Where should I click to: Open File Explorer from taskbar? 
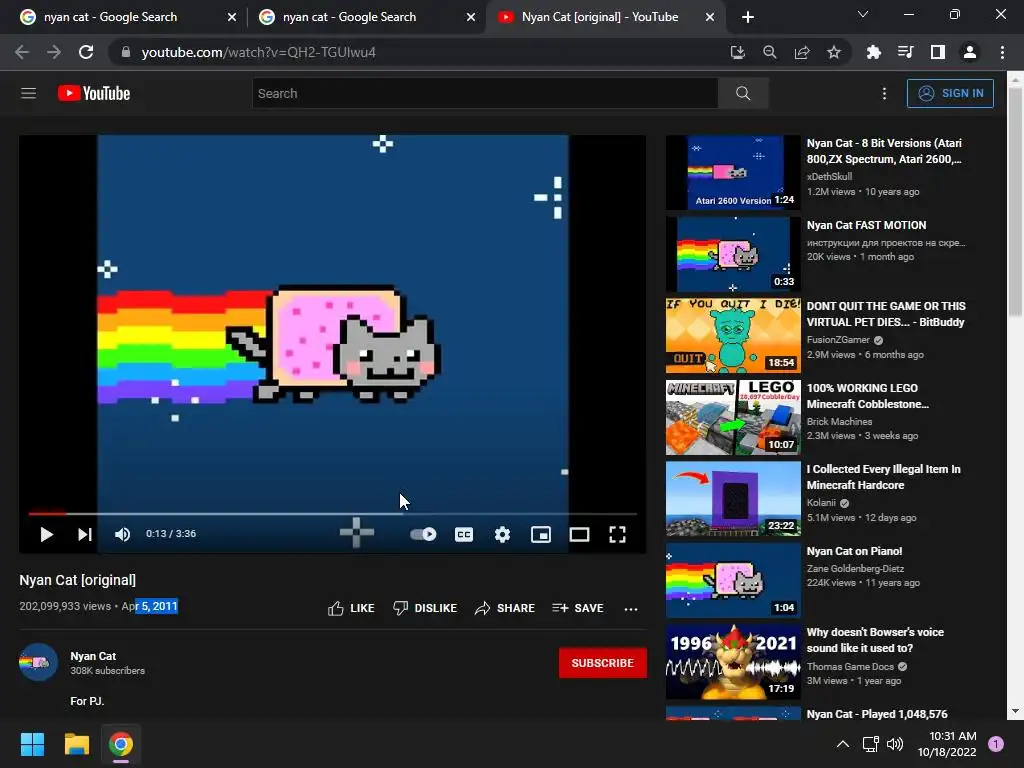pyautogui.click(x=76, y=744)
